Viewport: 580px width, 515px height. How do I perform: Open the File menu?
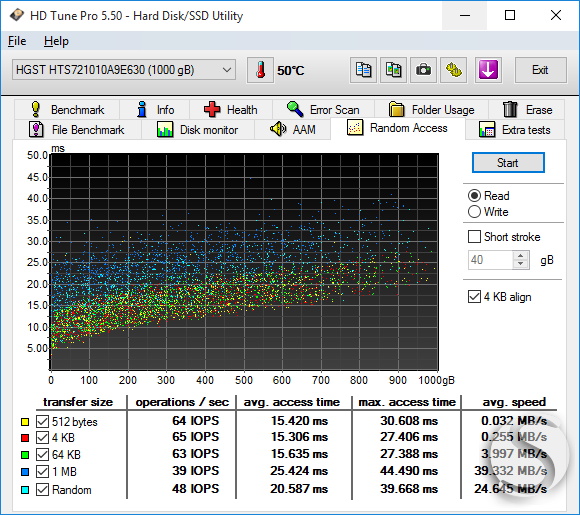(17, 41)
